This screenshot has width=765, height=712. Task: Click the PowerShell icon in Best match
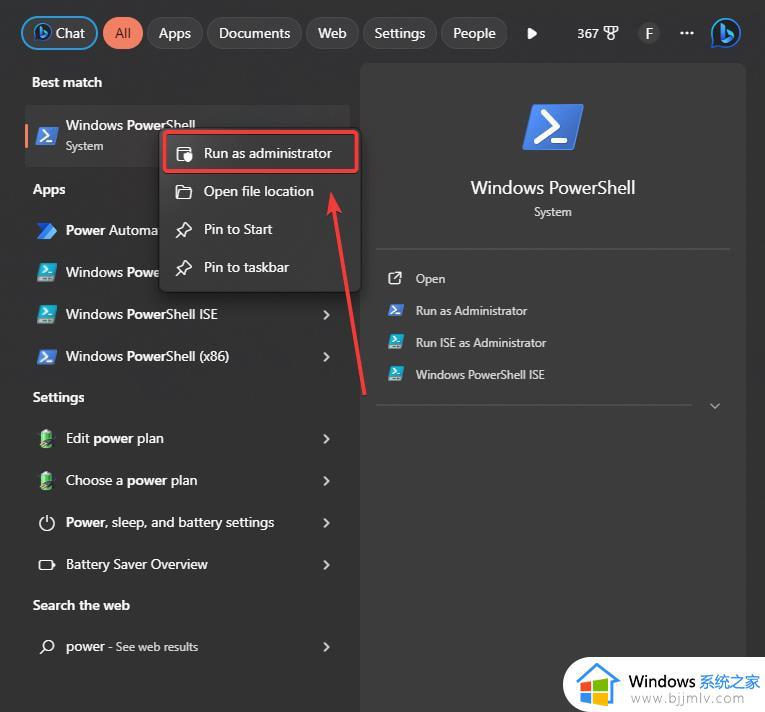pos(47,136)
